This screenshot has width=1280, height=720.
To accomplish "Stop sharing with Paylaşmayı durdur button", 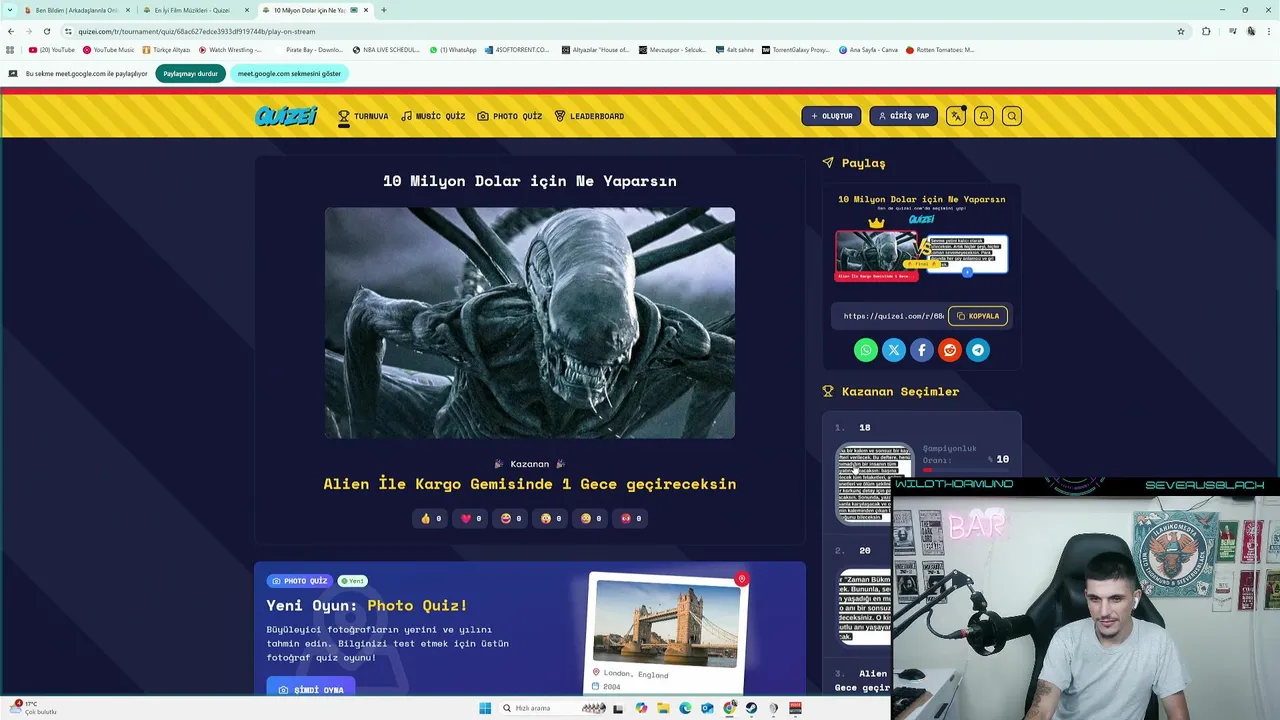I will click(x=191, y=74).
